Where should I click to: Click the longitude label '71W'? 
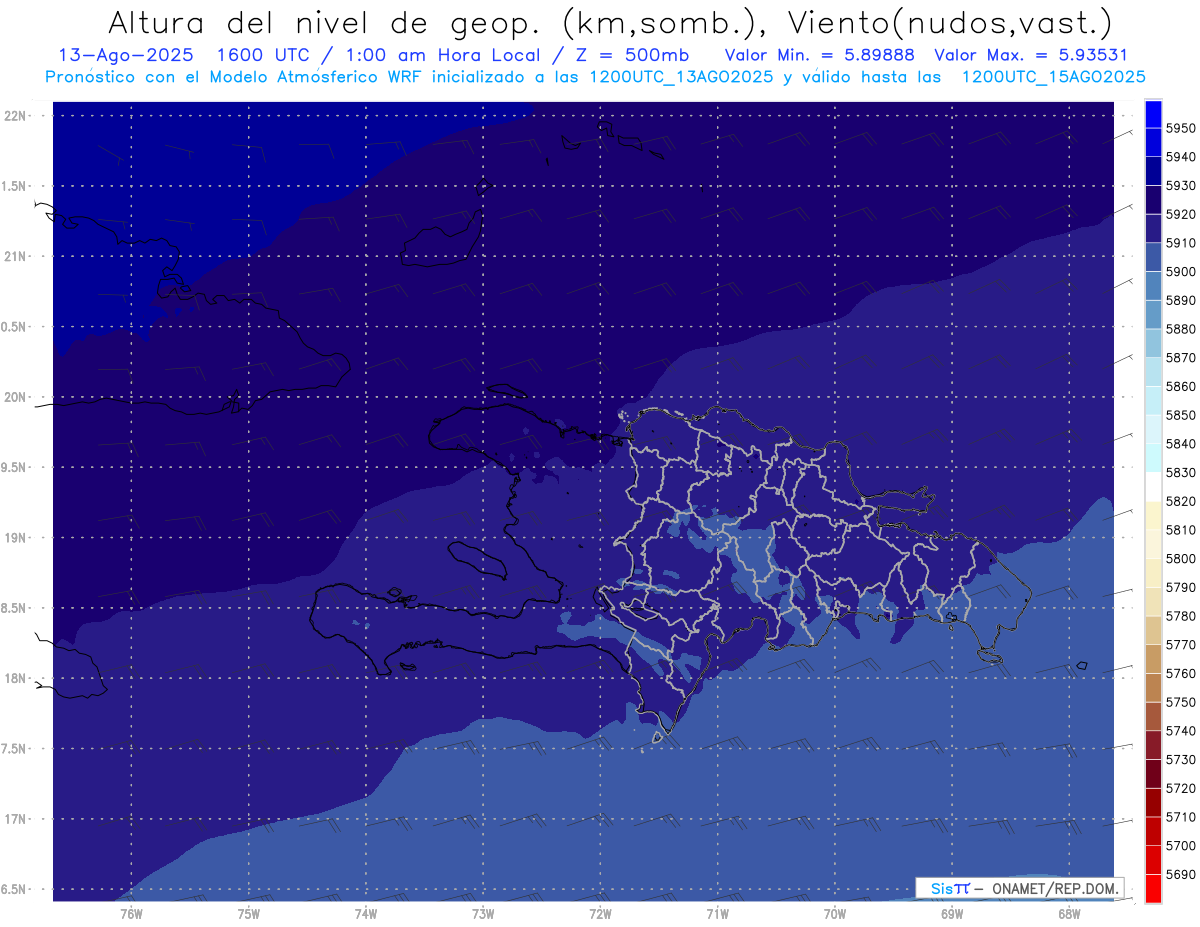(717, 913)
